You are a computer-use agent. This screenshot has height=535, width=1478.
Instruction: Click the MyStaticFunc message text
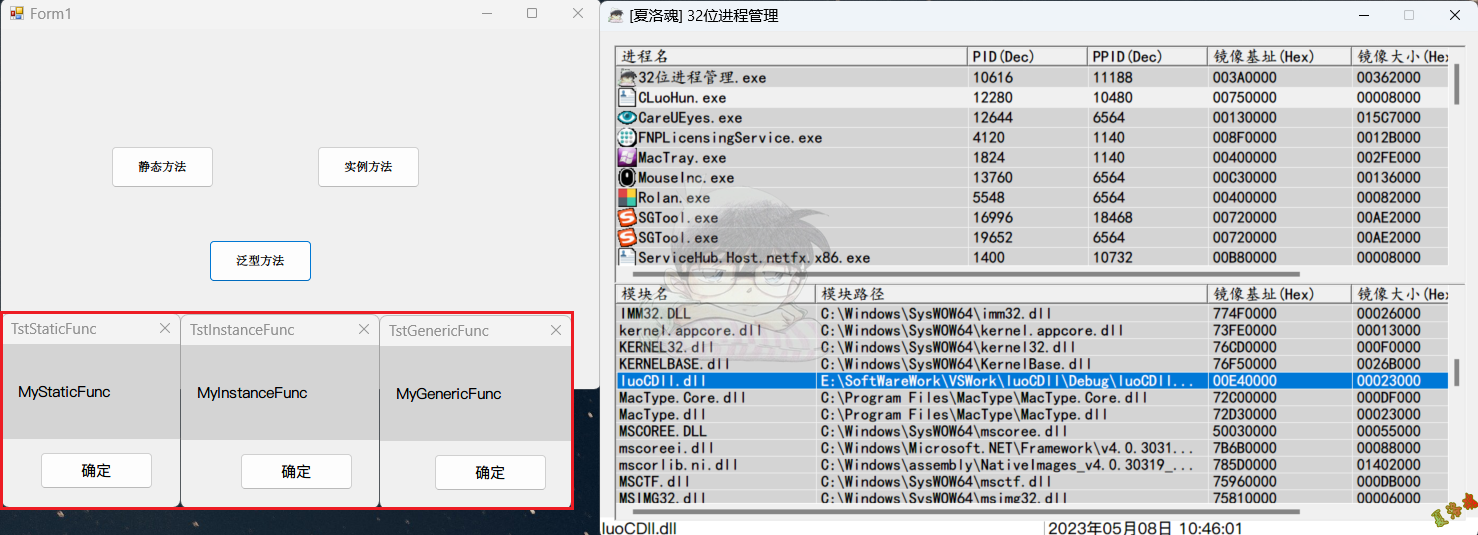coord(64,392)
